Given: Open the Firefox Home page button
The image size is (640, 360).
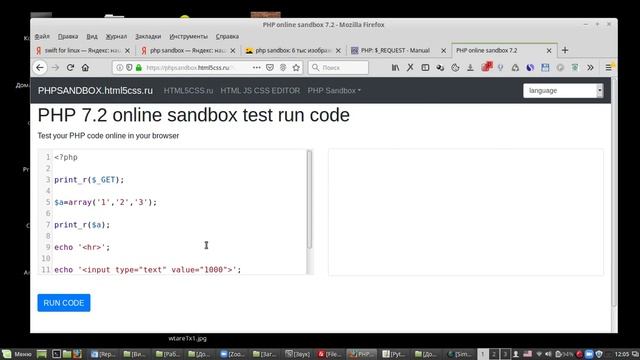Looking at the screenshot, I should pos(85,68).
